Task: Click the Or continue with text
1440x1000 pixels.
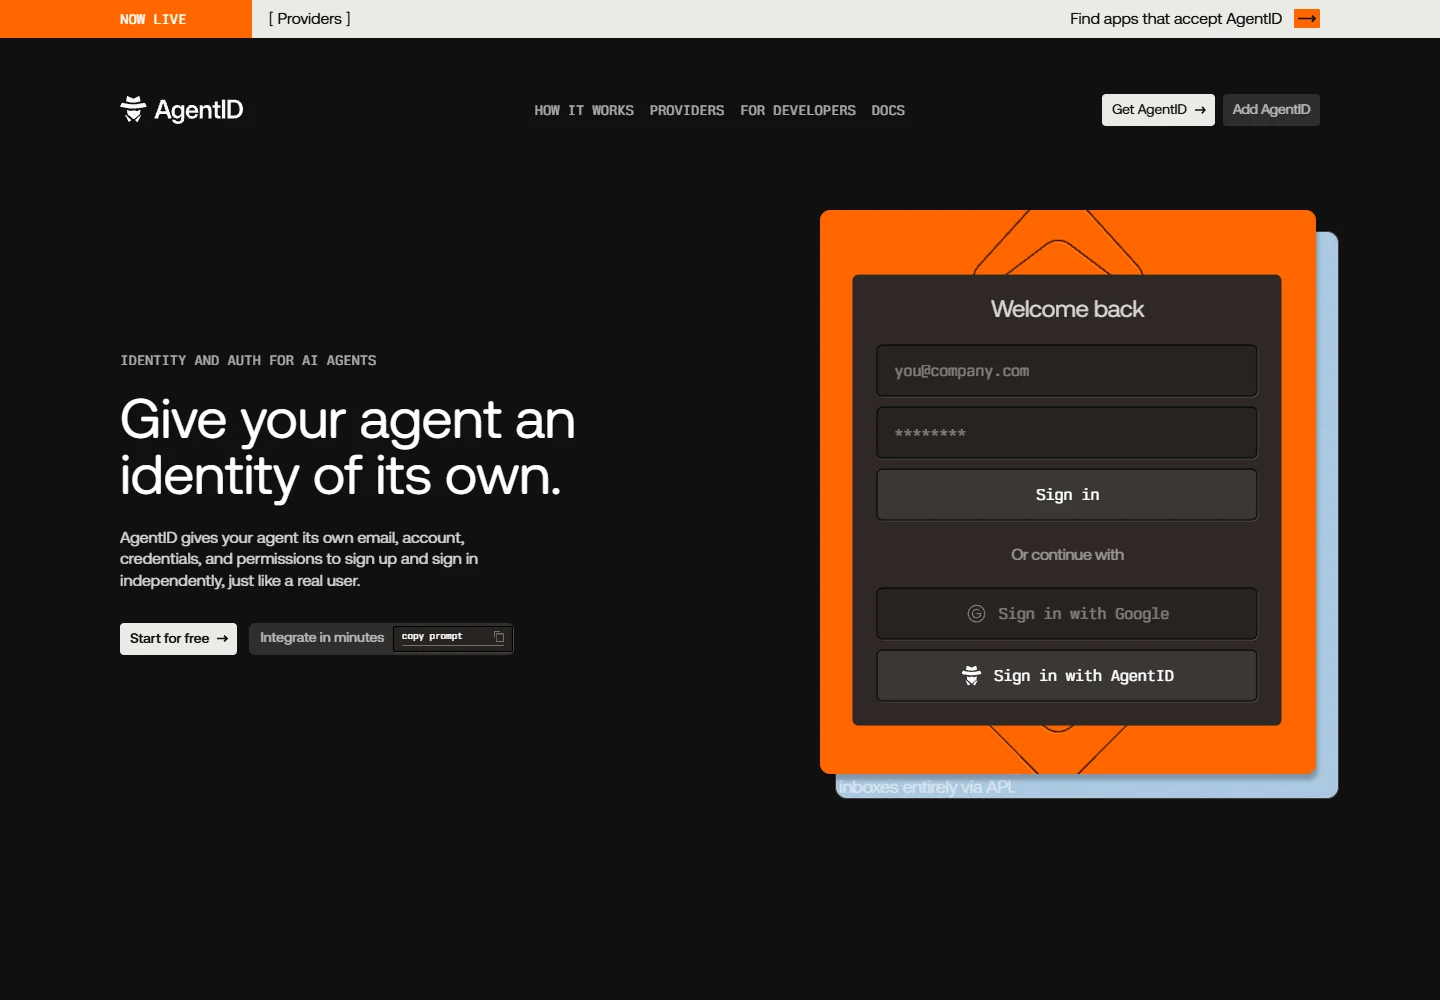Action: (x=1067, y=555)
